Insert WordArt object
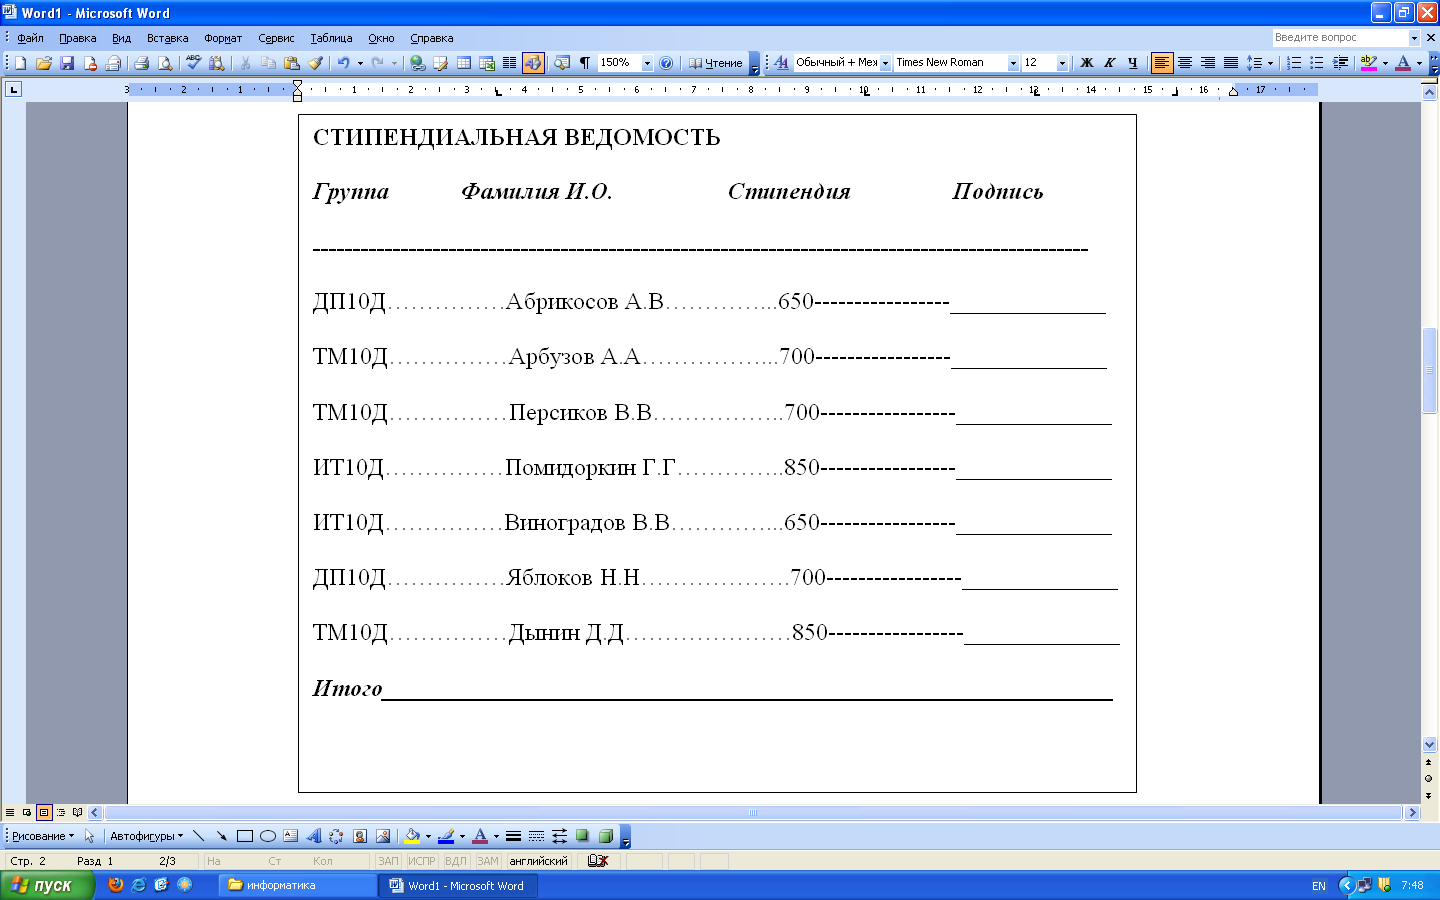The image size is (1440, 900). pos(313,836)
